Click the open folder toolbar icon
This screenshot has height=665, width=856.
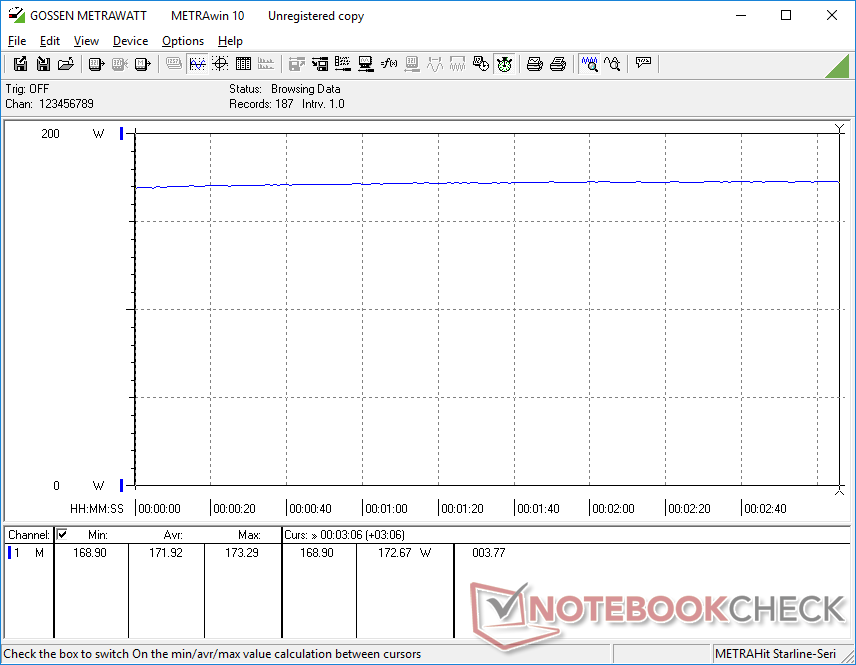pos(66,64)
